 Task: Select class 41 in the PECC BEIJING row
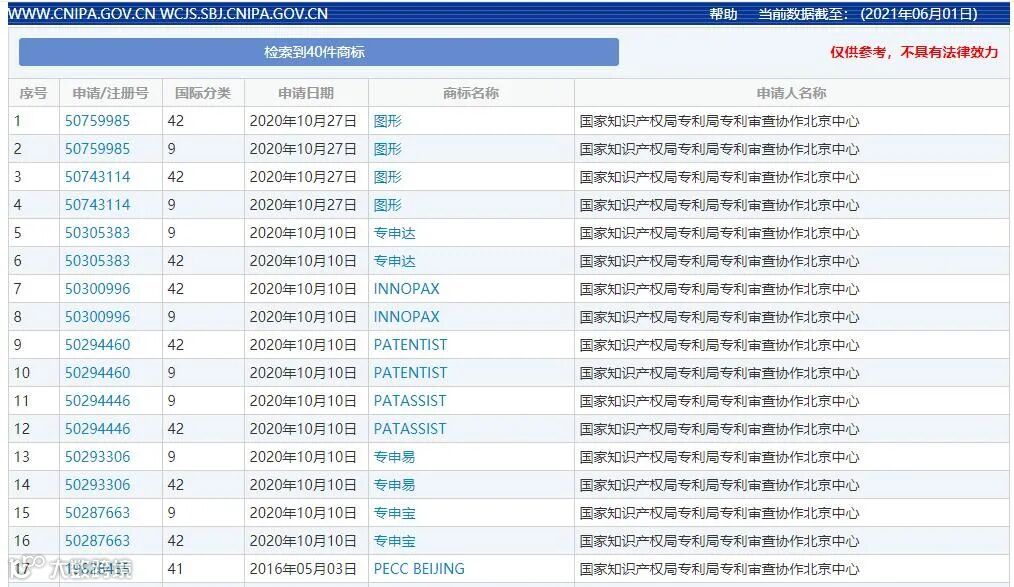click(x=175, y=569)
